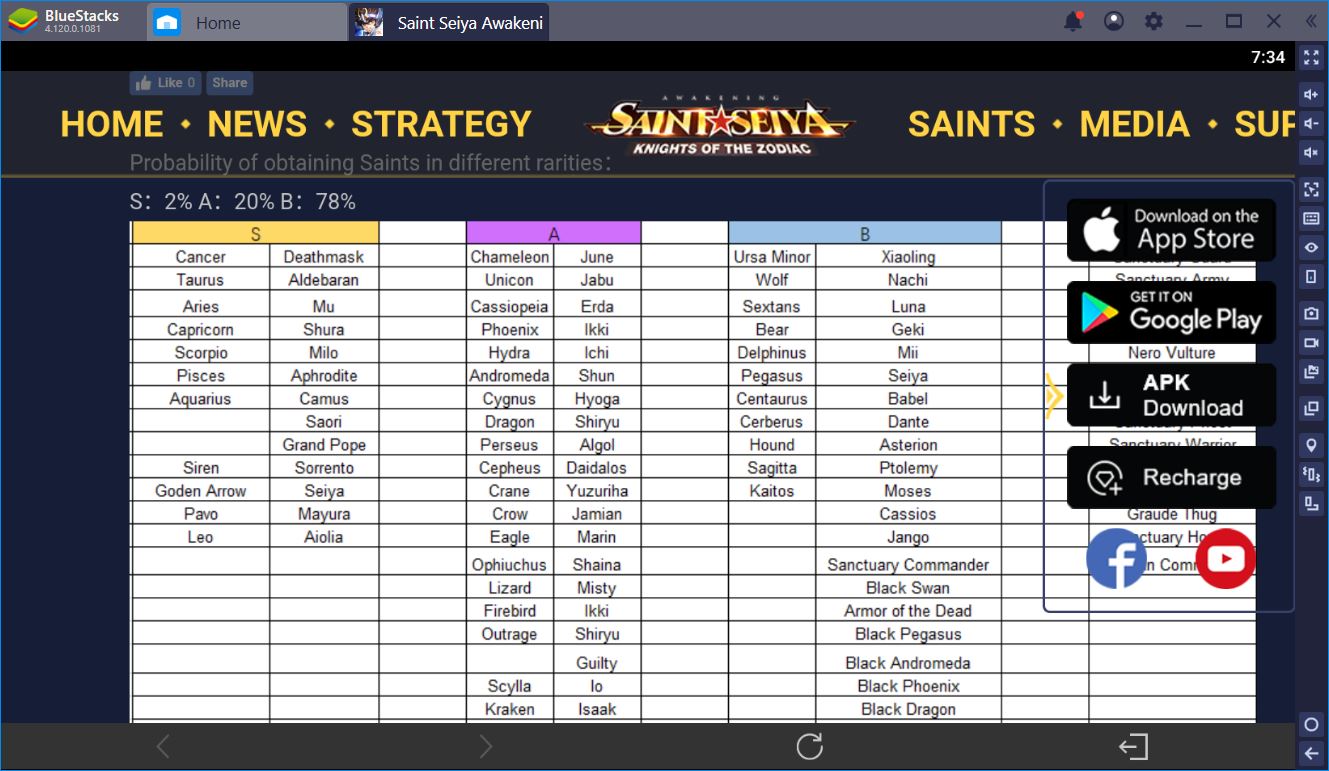This screenshot has width=1329, height=771.
Task: Open HOME menu item
Action: [x=111, y=124]
